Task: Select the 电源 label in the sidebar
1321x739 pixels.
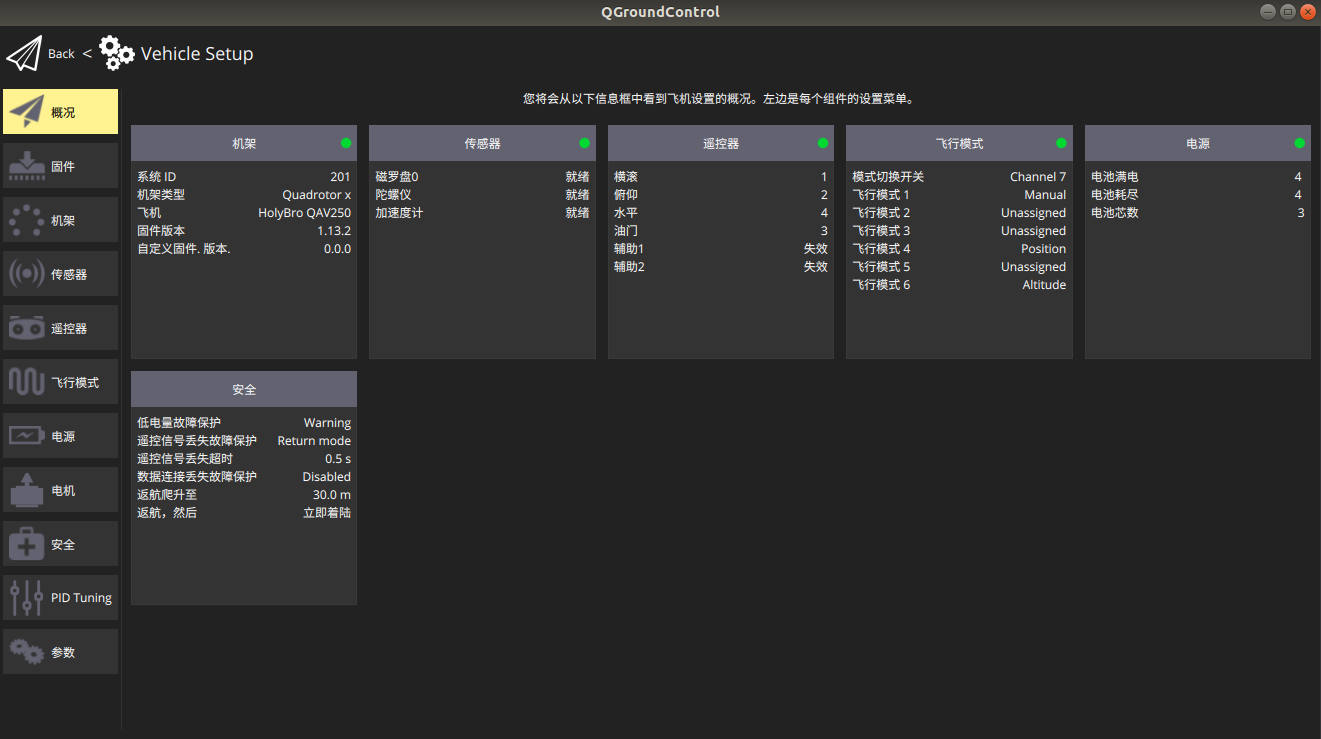Action: point(63,436)
